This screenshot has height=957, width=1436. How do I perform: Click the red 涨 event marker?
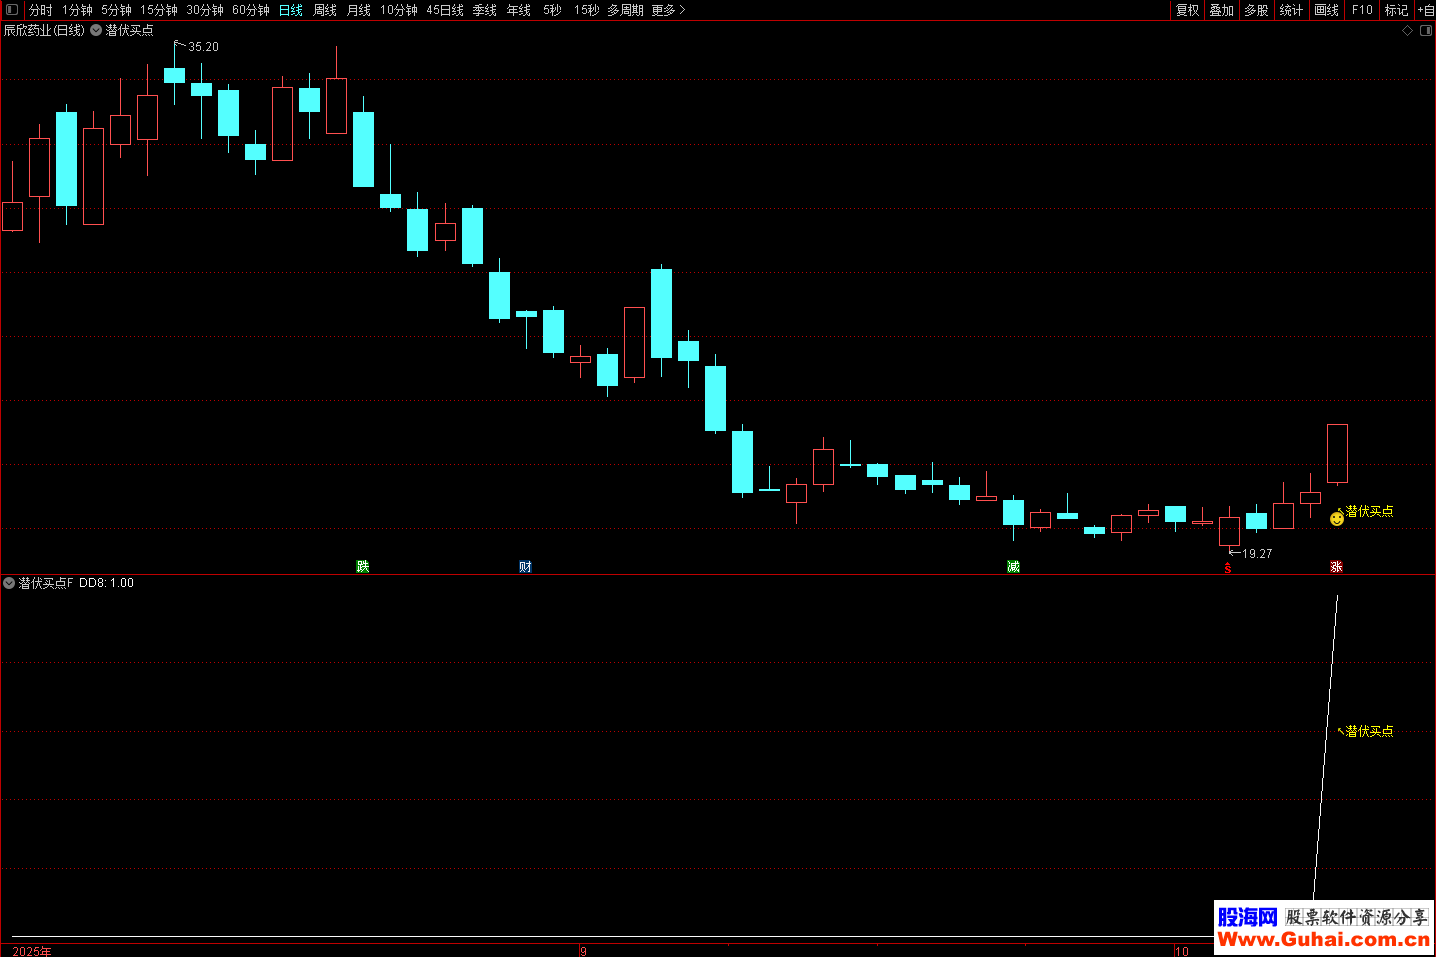(1336, 567)
